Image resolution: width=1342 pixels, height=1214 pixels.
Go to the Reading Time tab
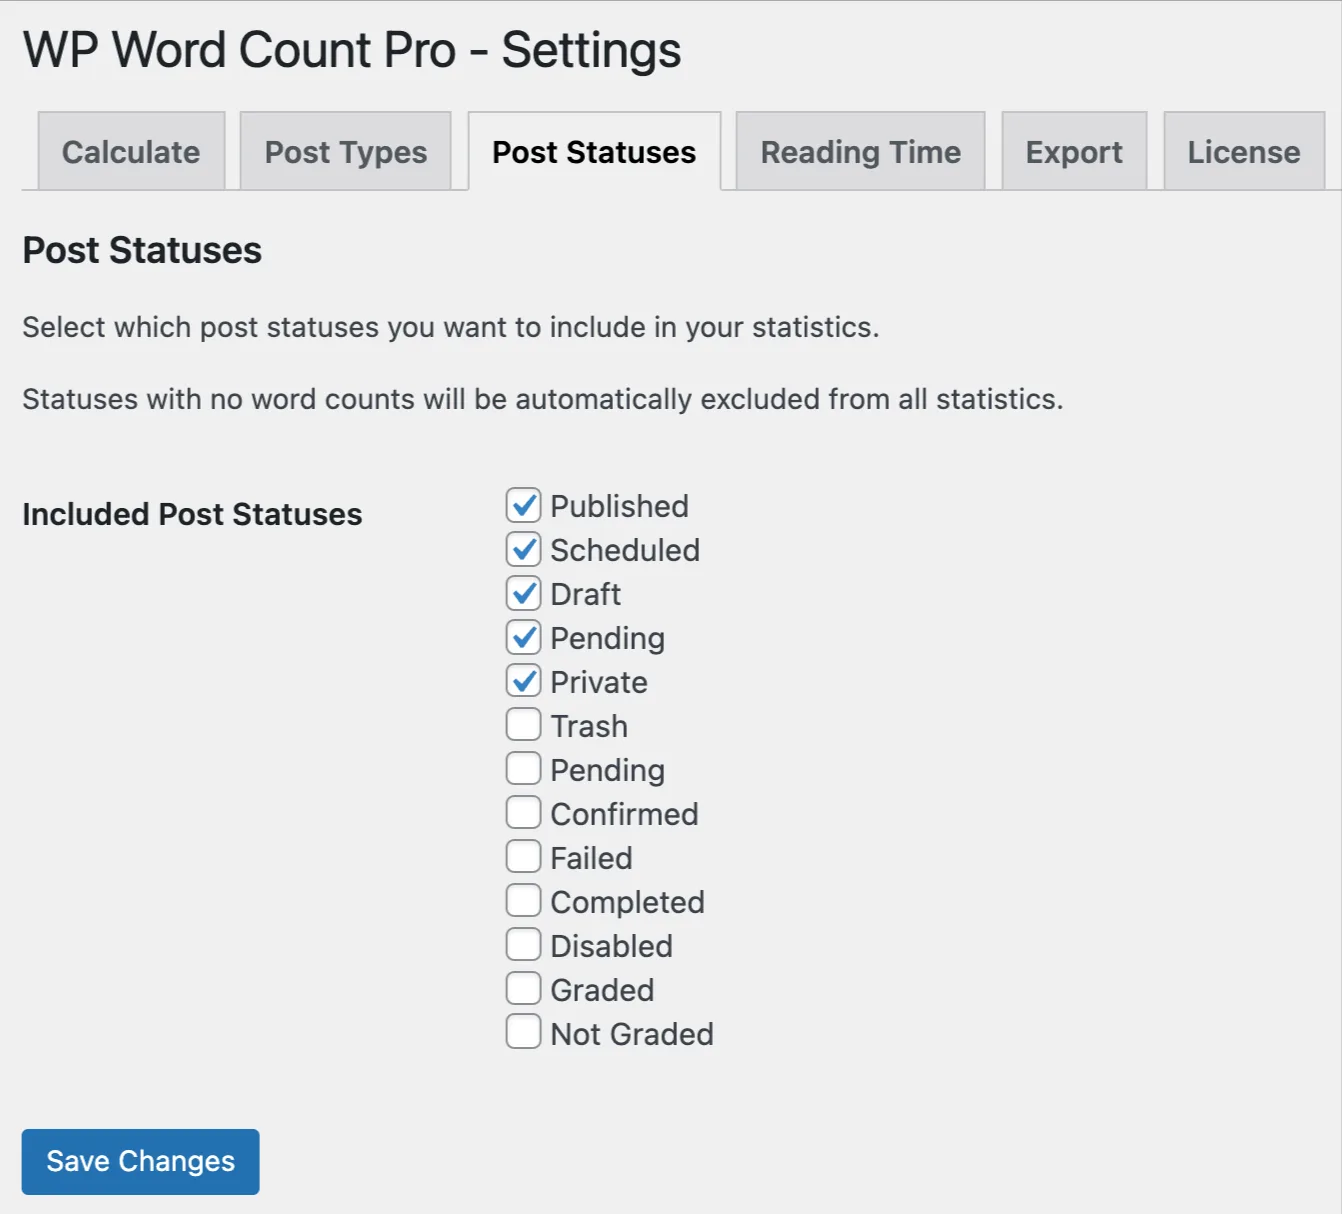click(x=860, y=152)
